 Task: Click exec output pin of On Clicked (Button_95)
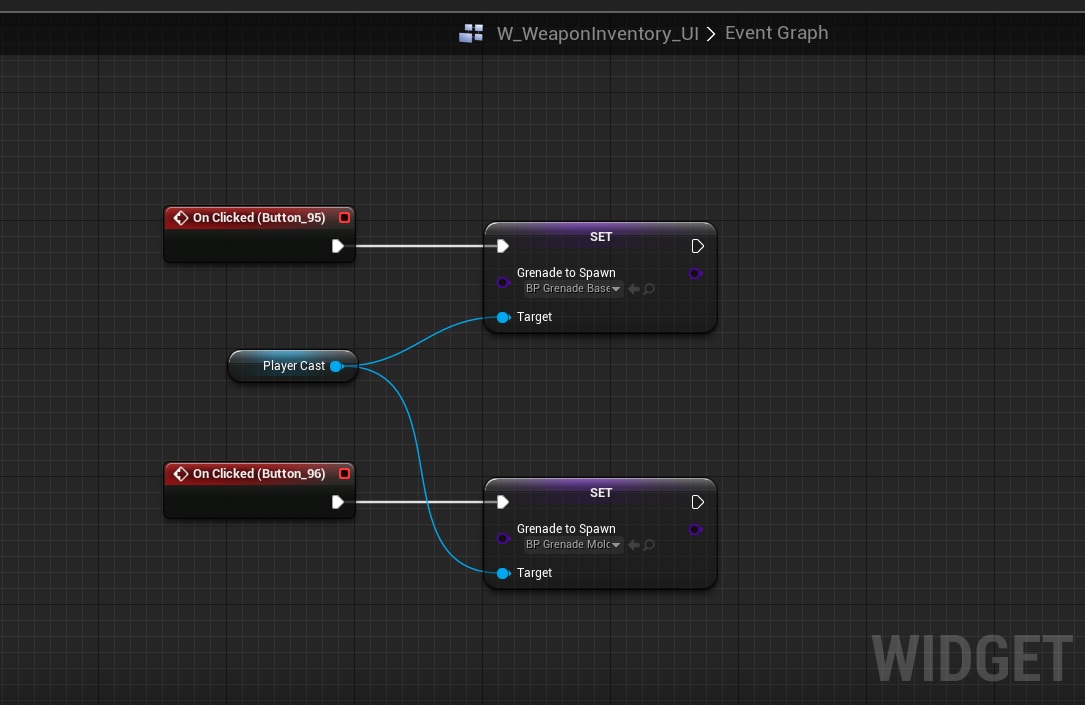[338, 246]
